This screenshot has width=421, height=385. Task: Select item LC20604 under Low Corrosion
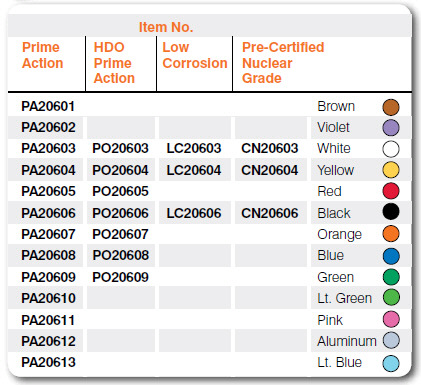194,170
